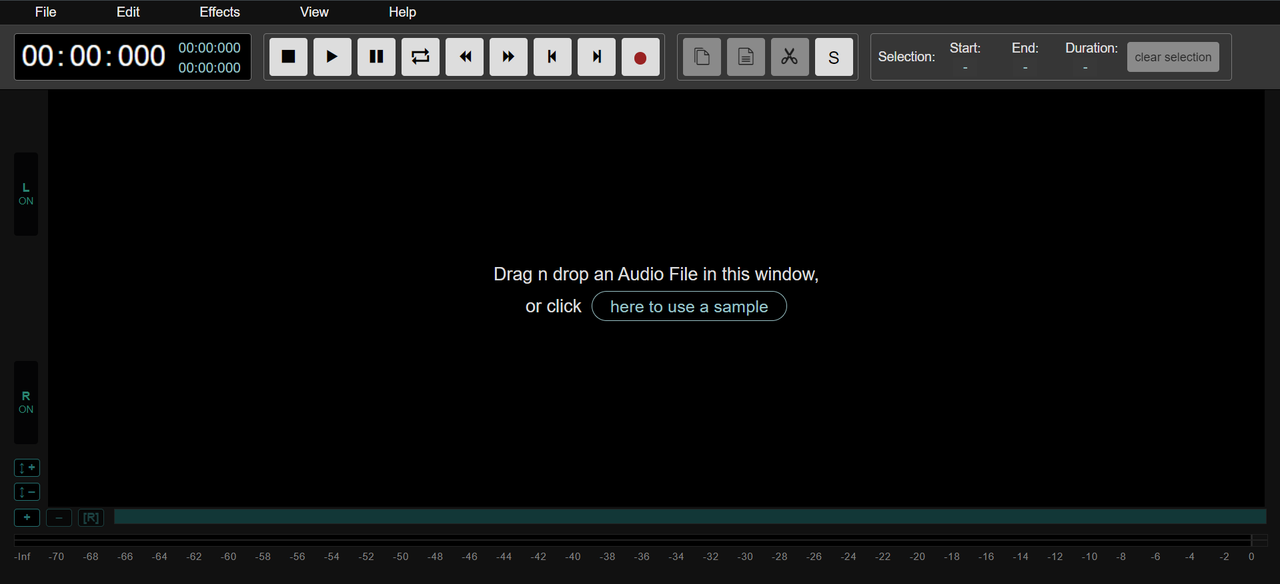
Task: Jump to the end of the track
Action: coord(596,57)
